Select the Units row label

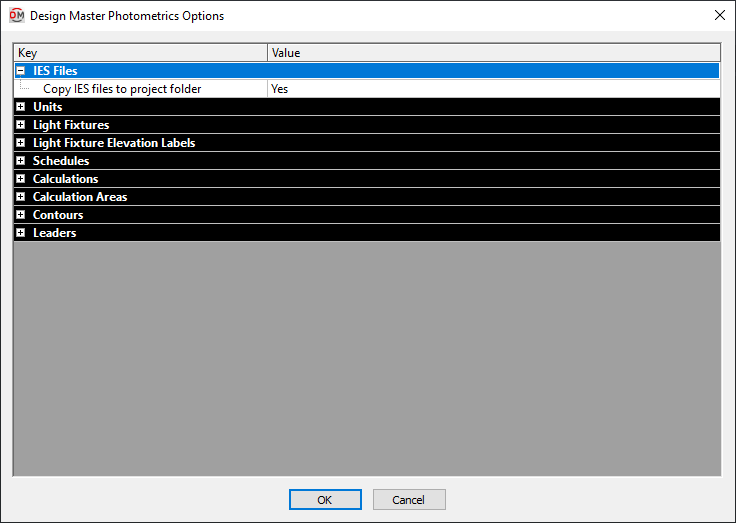(x=47, y=107)
